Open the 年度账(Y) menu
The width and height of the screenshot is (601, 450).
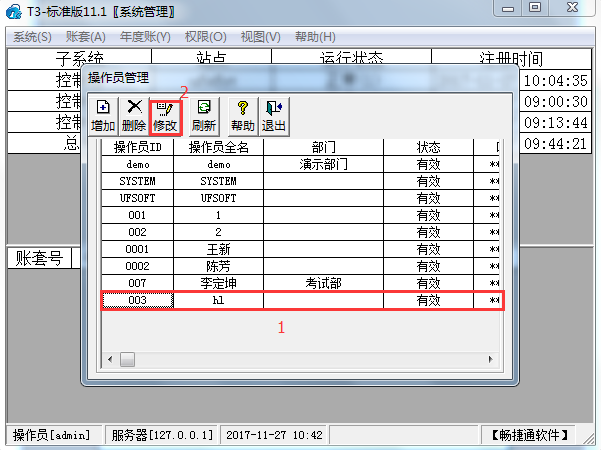[x=145, y=37]
